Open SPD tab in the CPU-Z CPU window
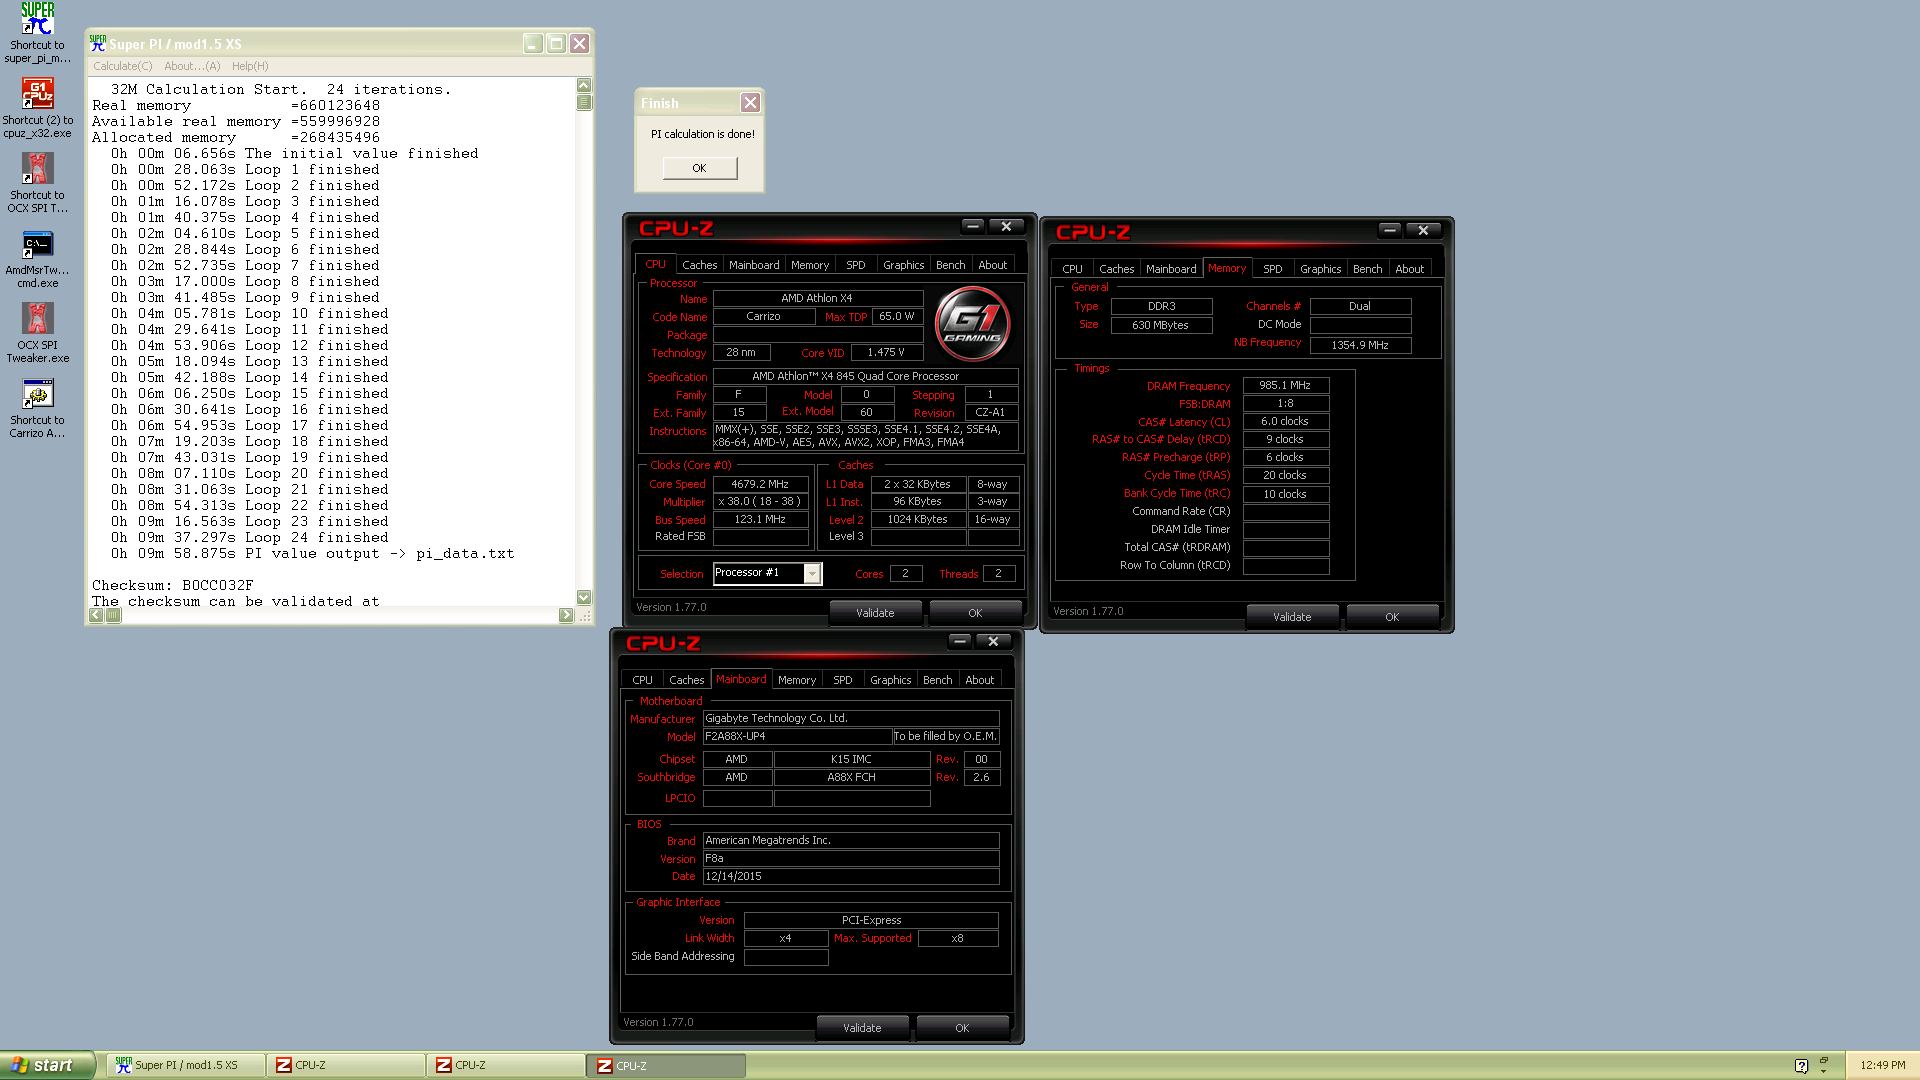Image resolution: width=1920 pixels, height=1080 pixels. [856, 265]
